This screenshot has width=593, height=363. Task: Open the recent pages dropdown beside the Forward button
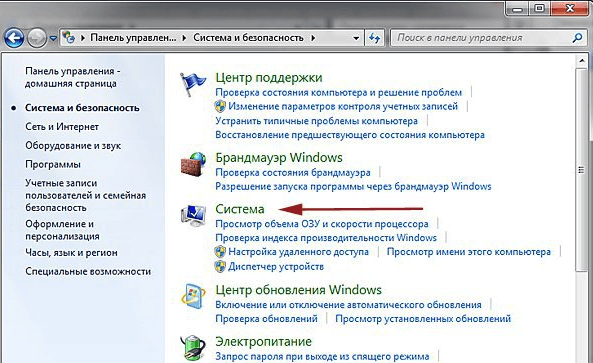point(53,38)
